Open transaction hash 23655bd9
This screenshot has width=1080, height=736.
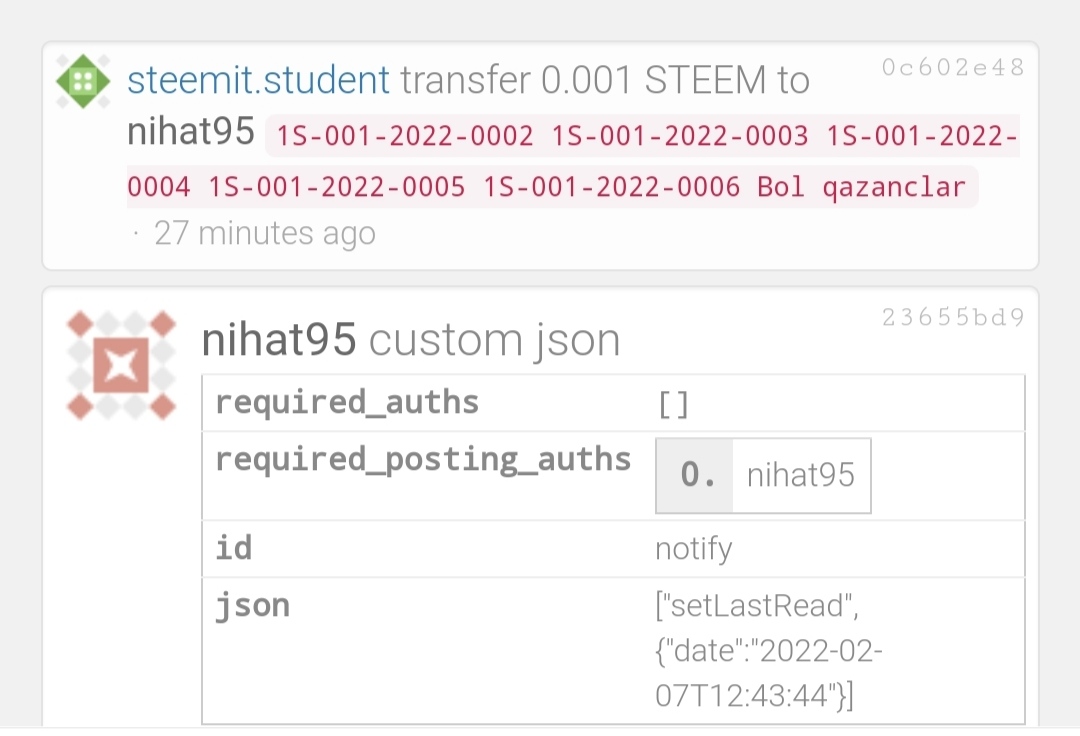tap(953, 317)
